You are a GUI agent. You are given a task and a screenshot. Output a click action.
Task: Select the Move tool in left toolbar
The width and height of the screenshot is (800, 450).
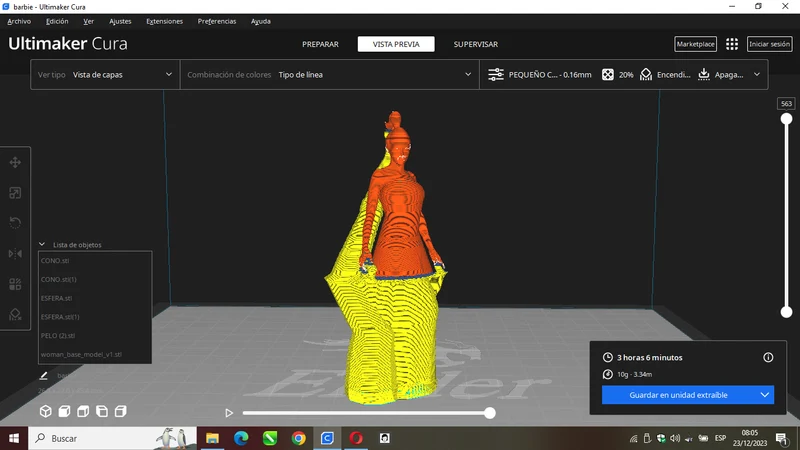tap(15, 162)
